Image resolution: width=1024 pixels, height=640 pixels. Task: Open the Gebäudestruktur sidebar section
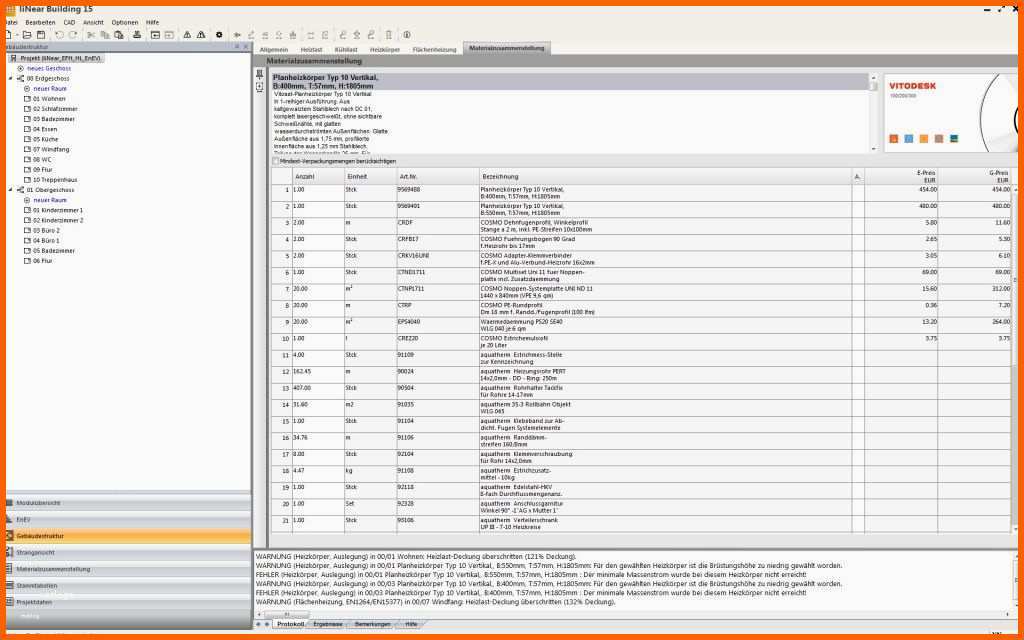tap(128, 536)
